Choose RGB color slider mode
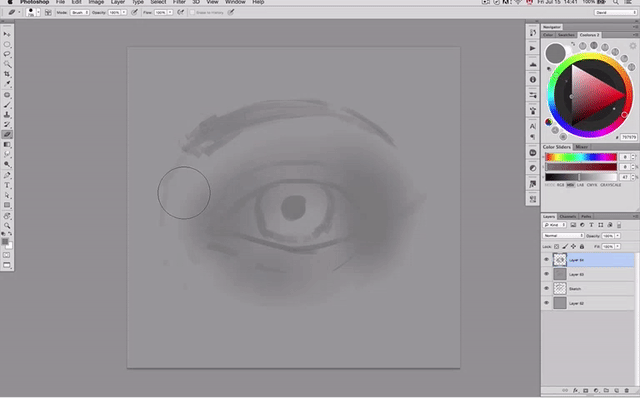The image size is (640, 398). tap(560, 185)
